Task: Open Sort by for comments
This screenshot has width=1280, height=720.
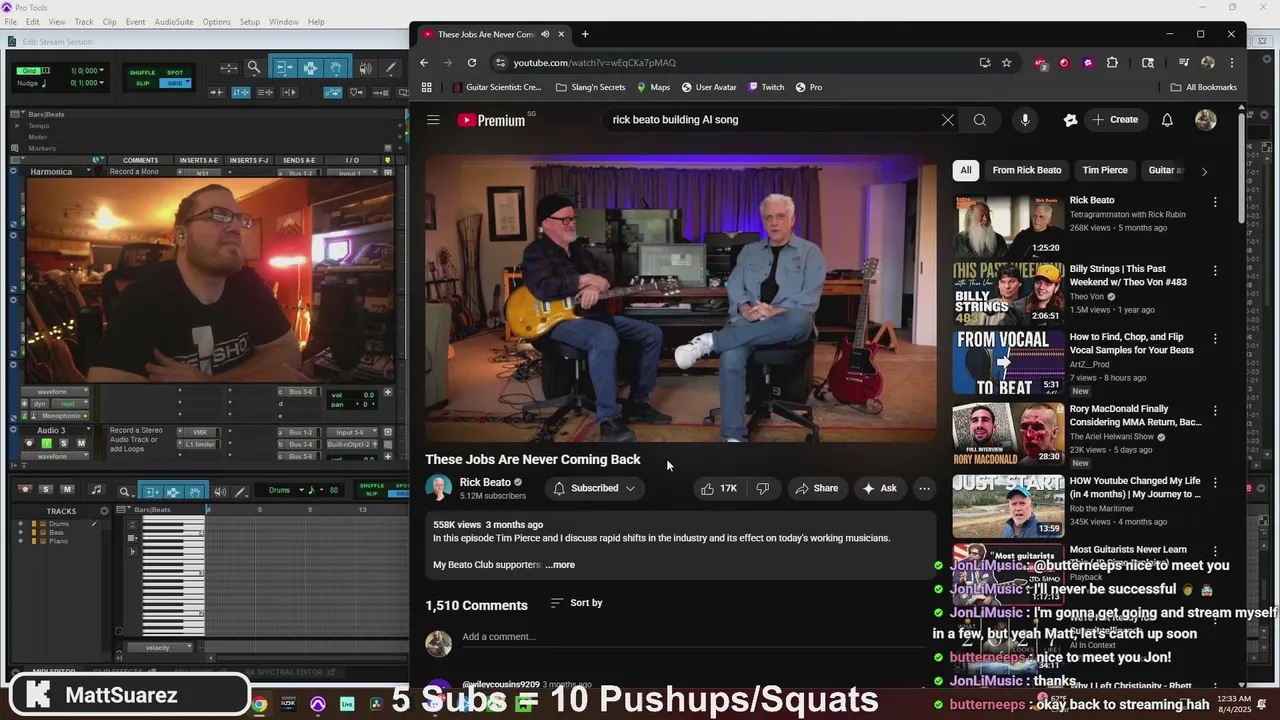Action: tap(577, 603)
